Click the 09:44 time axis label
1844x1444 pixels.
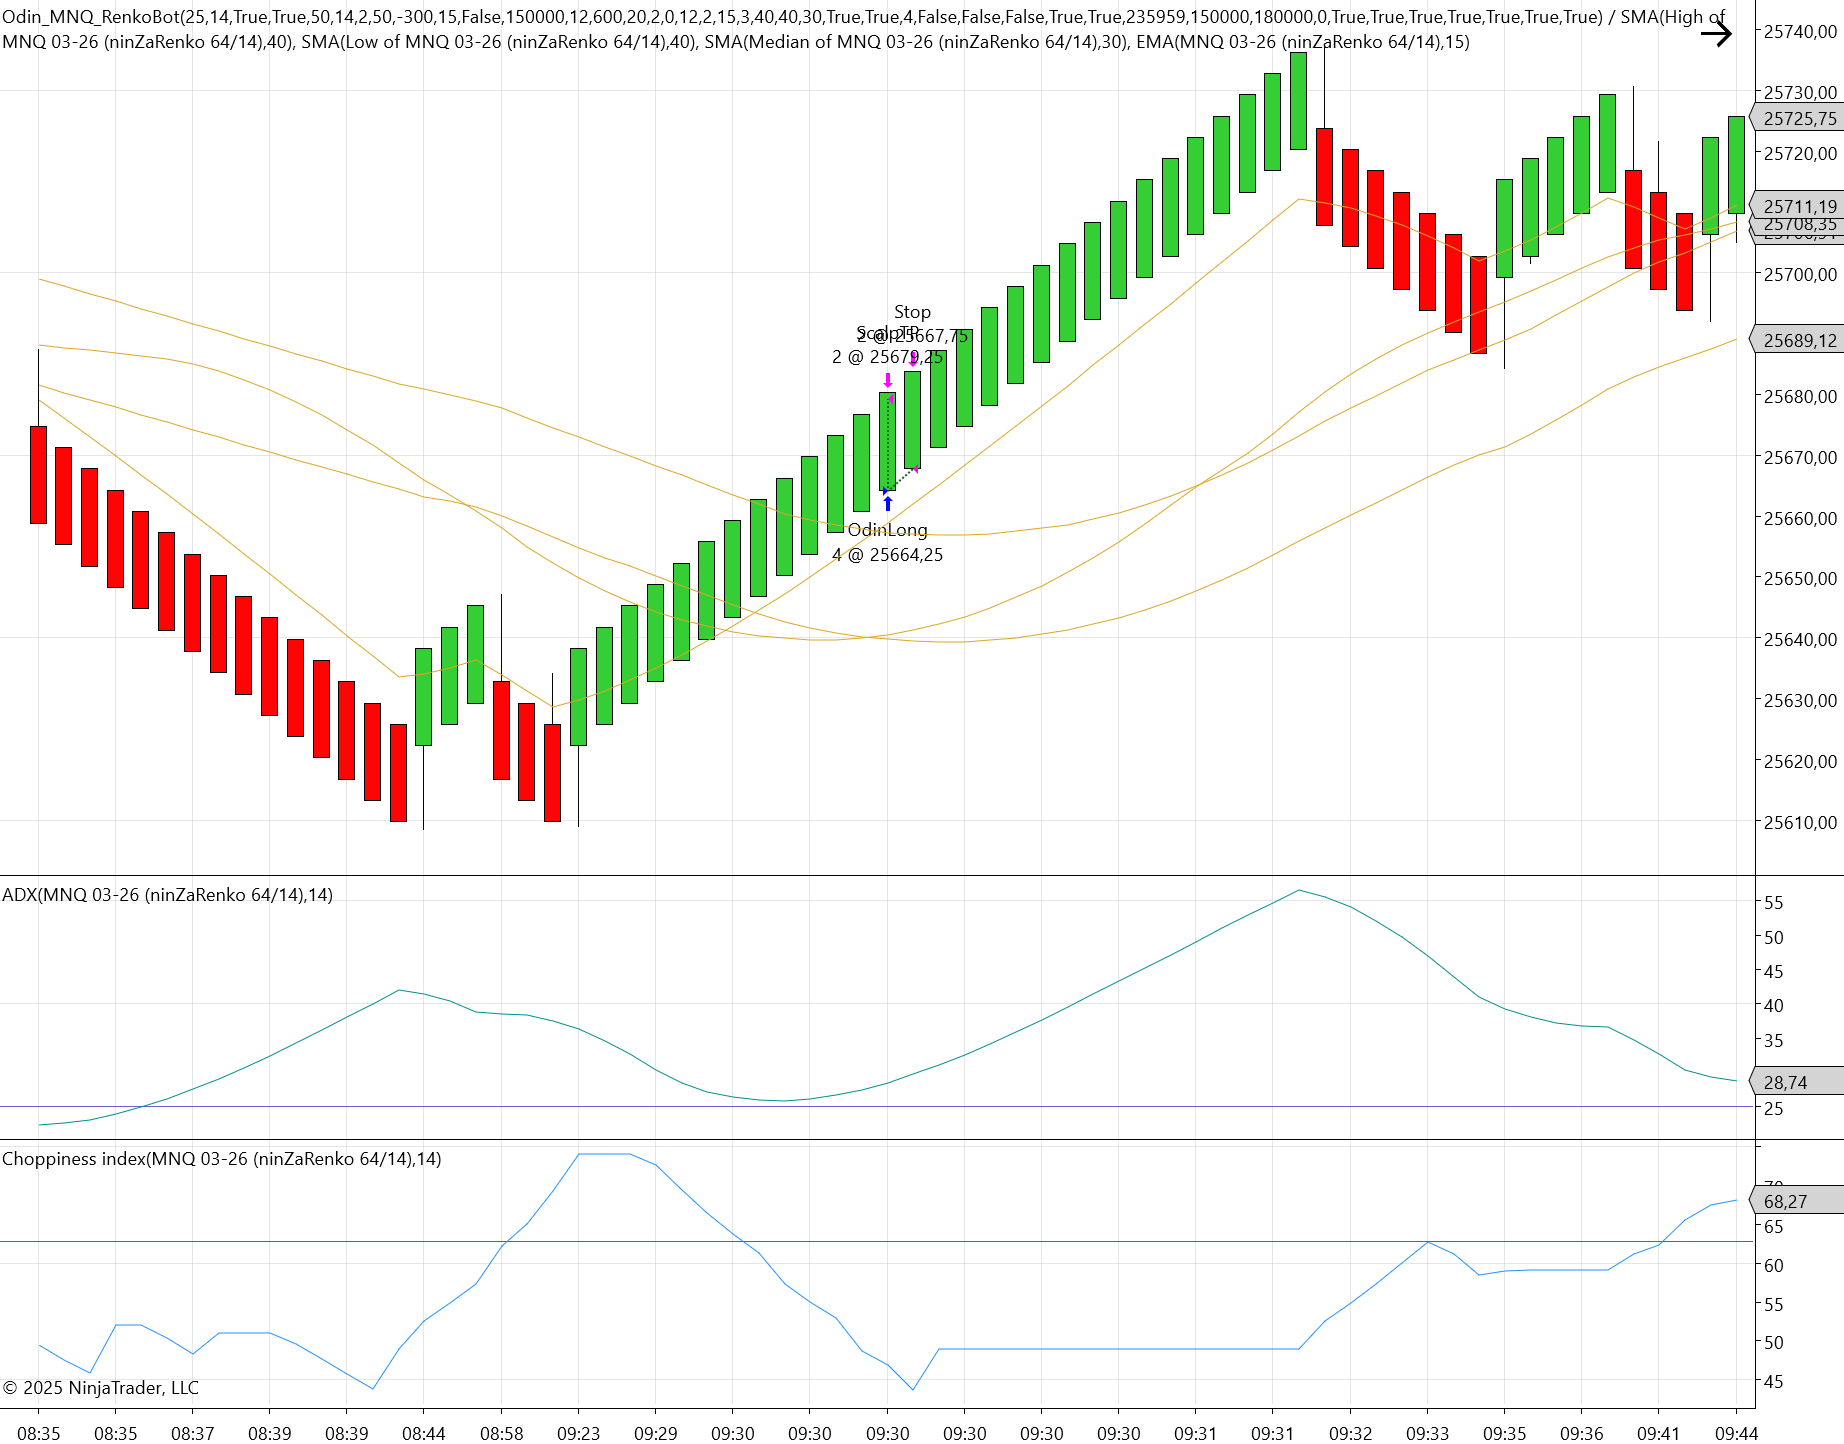click(x=1736, y=1433)
